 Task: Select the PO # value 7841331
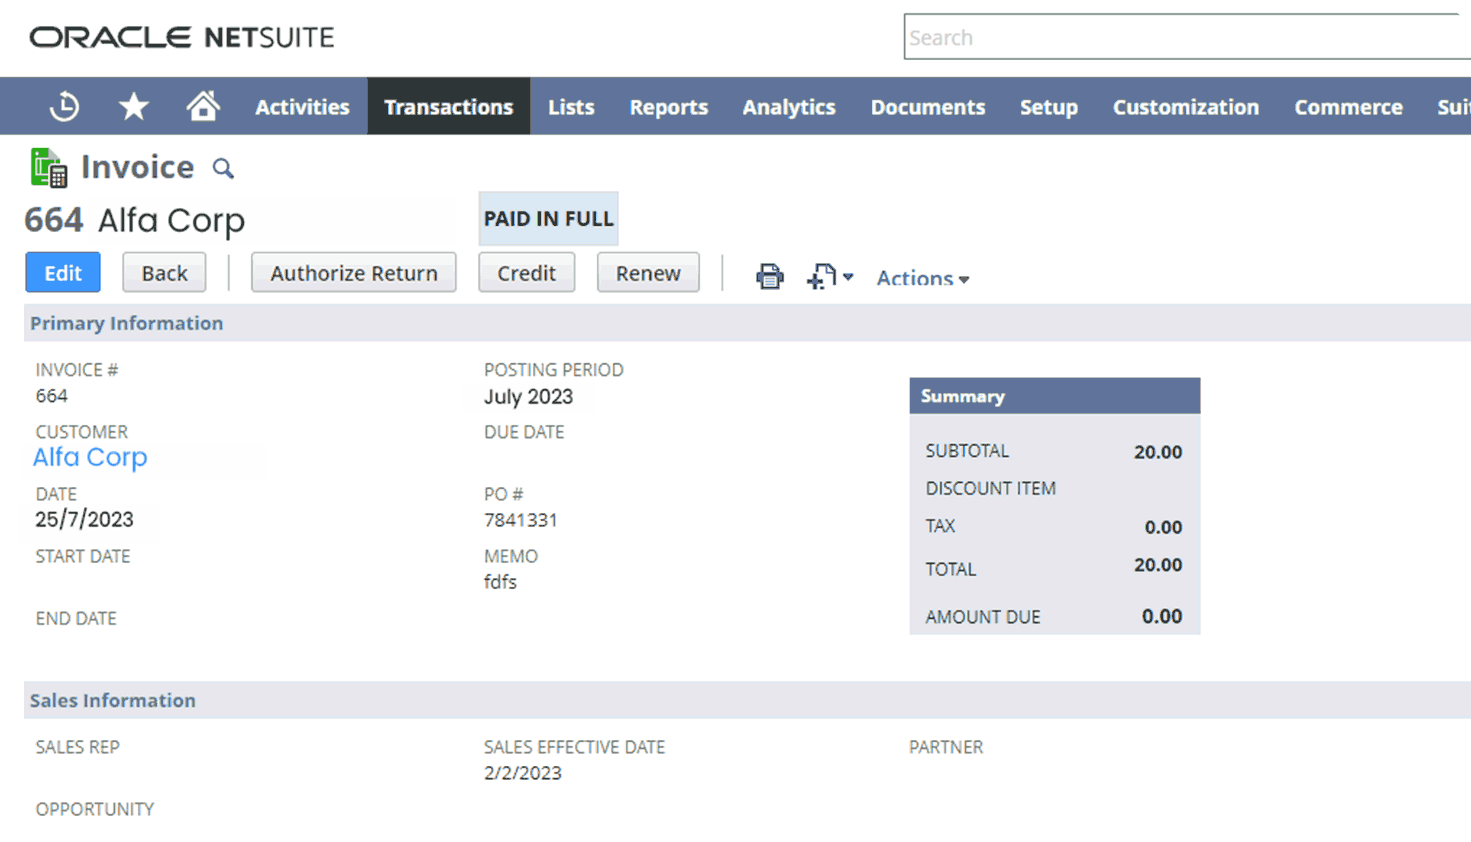tap(520, 520)
